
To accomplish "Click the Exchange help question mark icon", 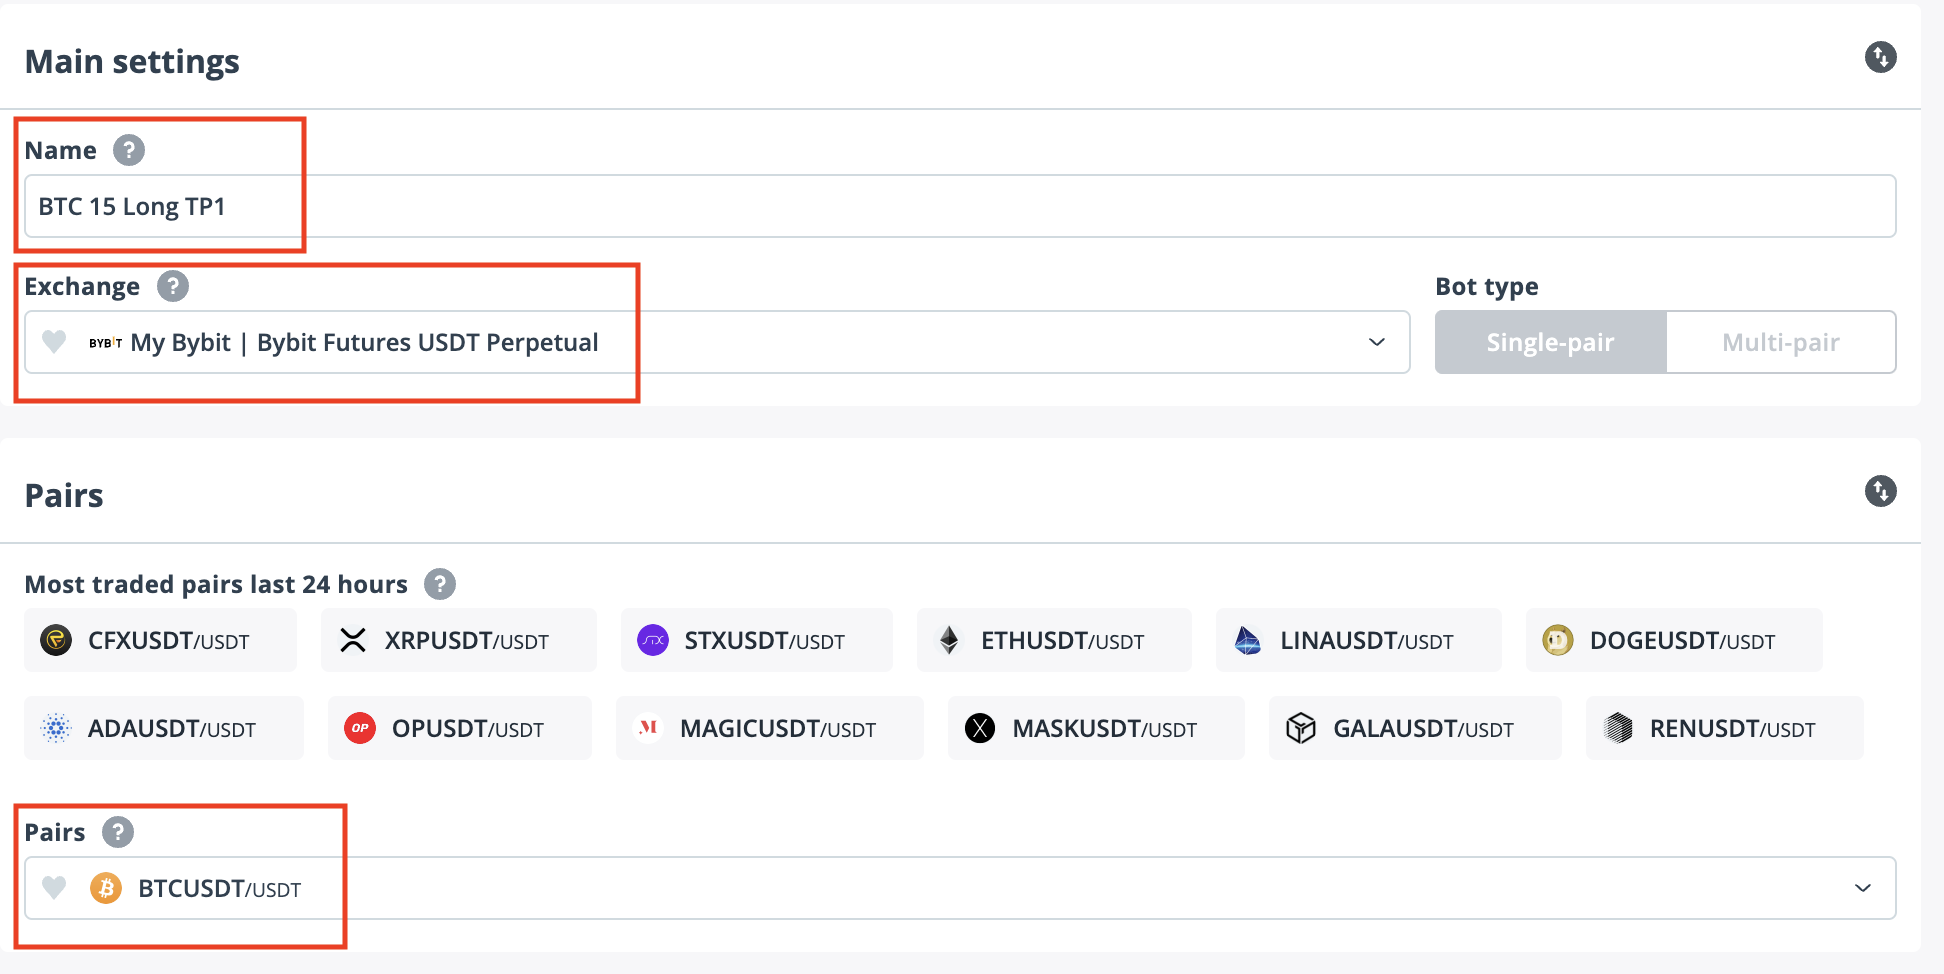I will coord(173,287).
